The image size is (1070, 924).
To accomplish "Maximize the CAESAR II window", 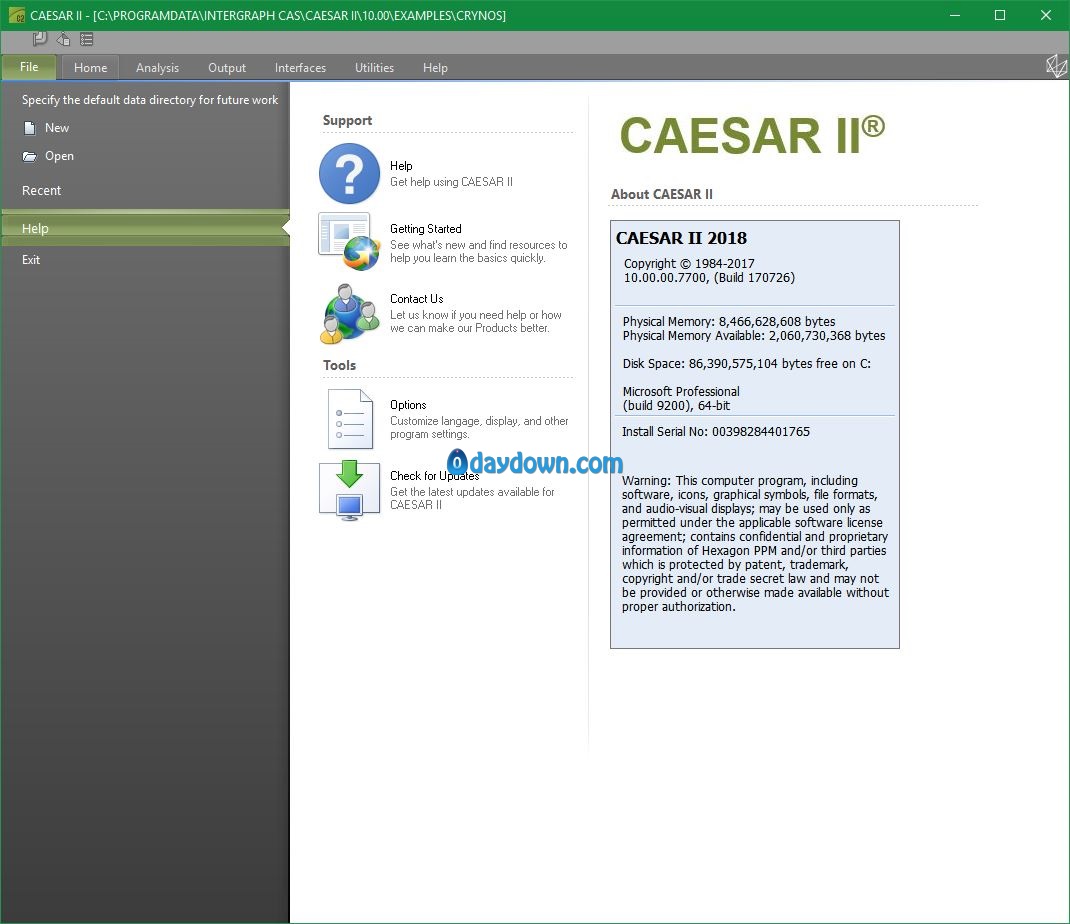I will click(x=1000, y=15).
